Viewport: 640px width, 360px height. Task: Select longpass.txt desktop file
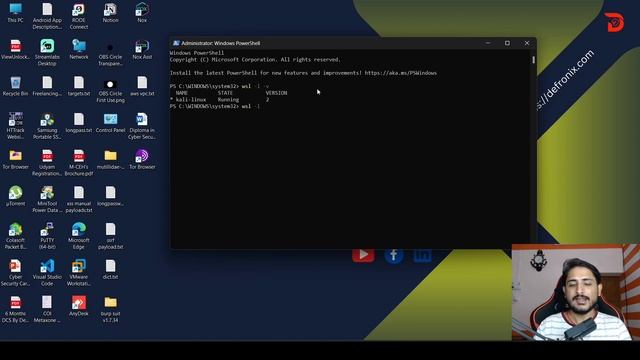click(x=79, y=122)
